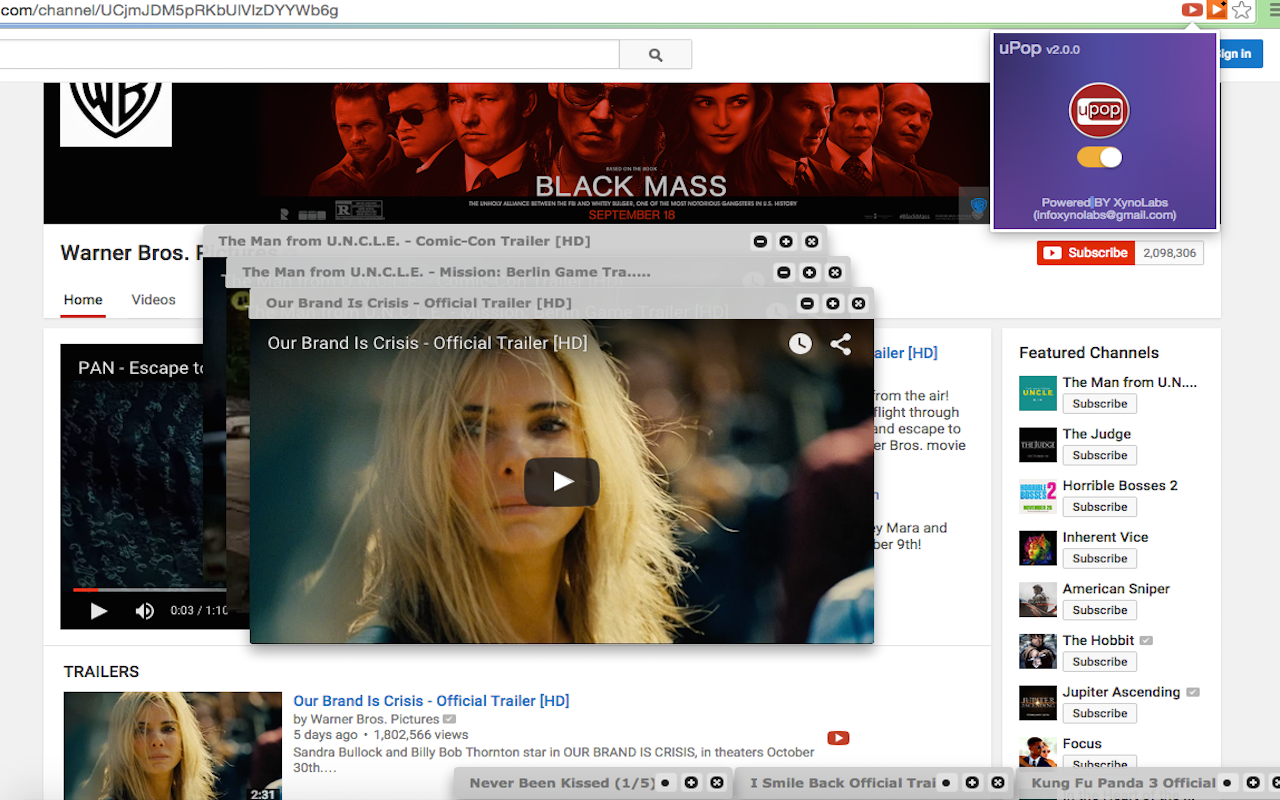
Task: Click the browser address bar URL
Action: (170, 10)
